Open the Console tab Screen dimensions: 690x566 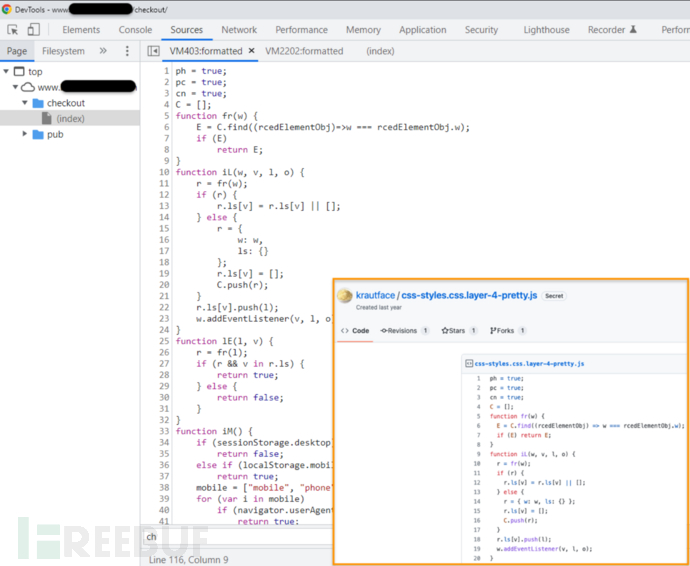136,30
